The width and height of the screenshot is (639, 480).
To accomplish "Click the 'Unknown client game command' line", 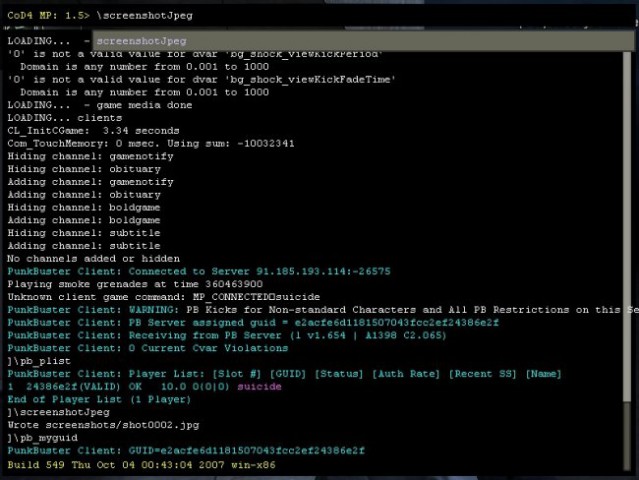I will (163, 297).
